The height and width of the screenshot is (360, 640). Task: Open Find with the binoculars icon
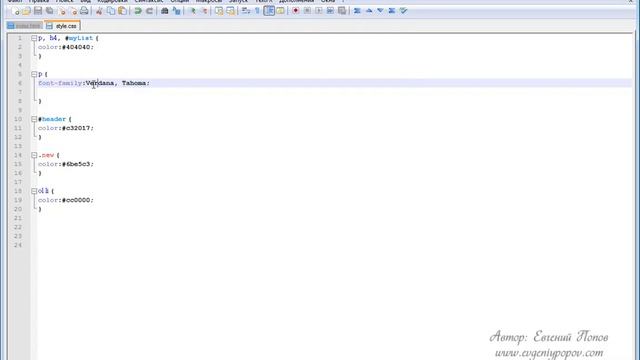(x=164, y=11)
